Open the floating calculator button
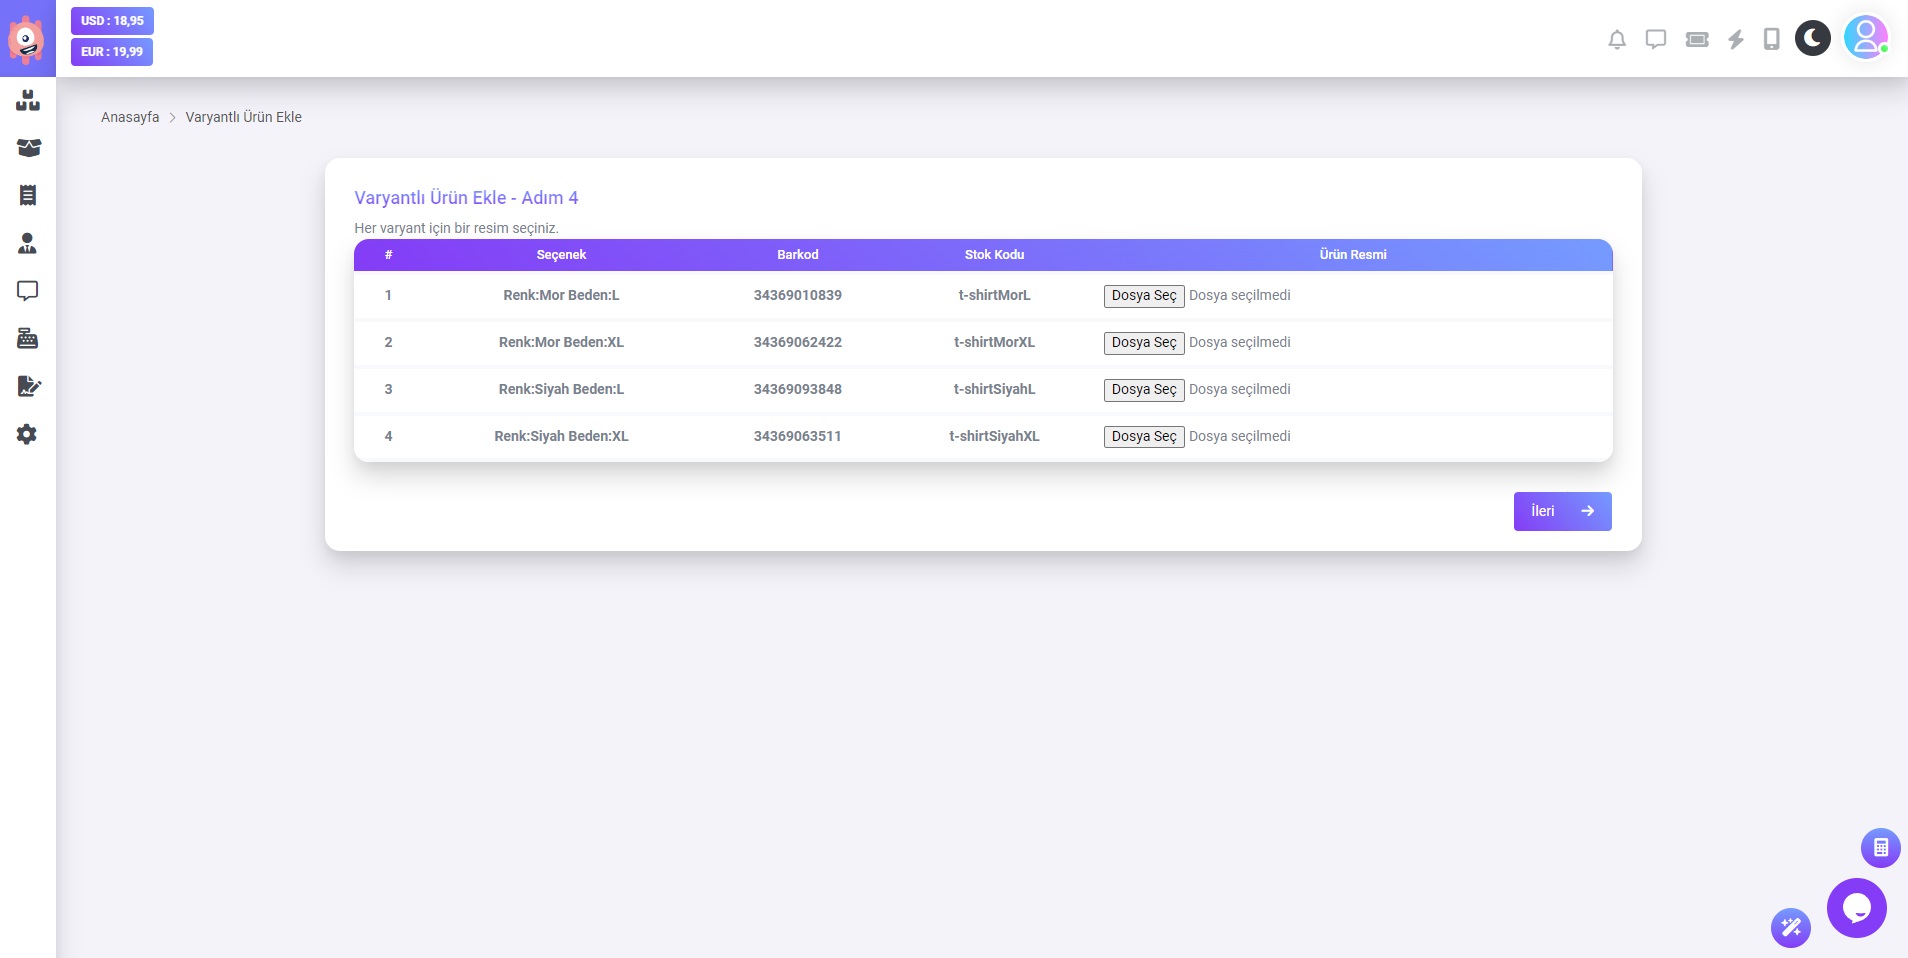1908x958 pixels. [x=1880, y=848]
